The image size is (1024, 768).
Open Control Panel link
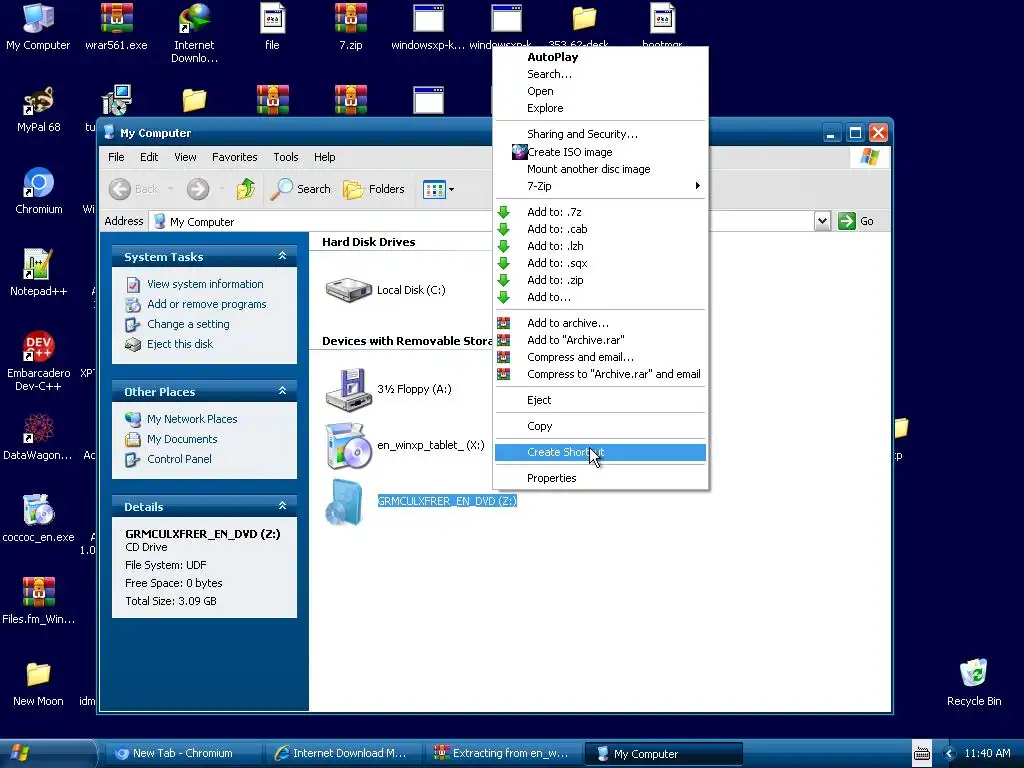coord(179,459)
